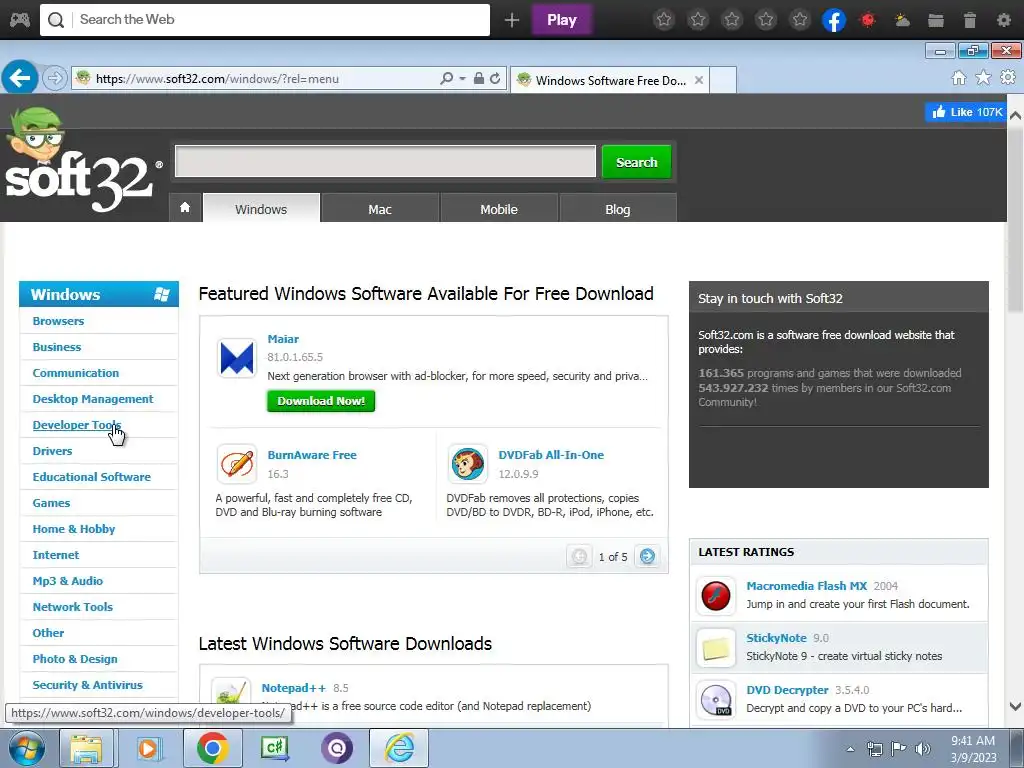Close the Windows Software browser tab
The height and width of the screenshot is (768, 1024).
click(699, 80)
